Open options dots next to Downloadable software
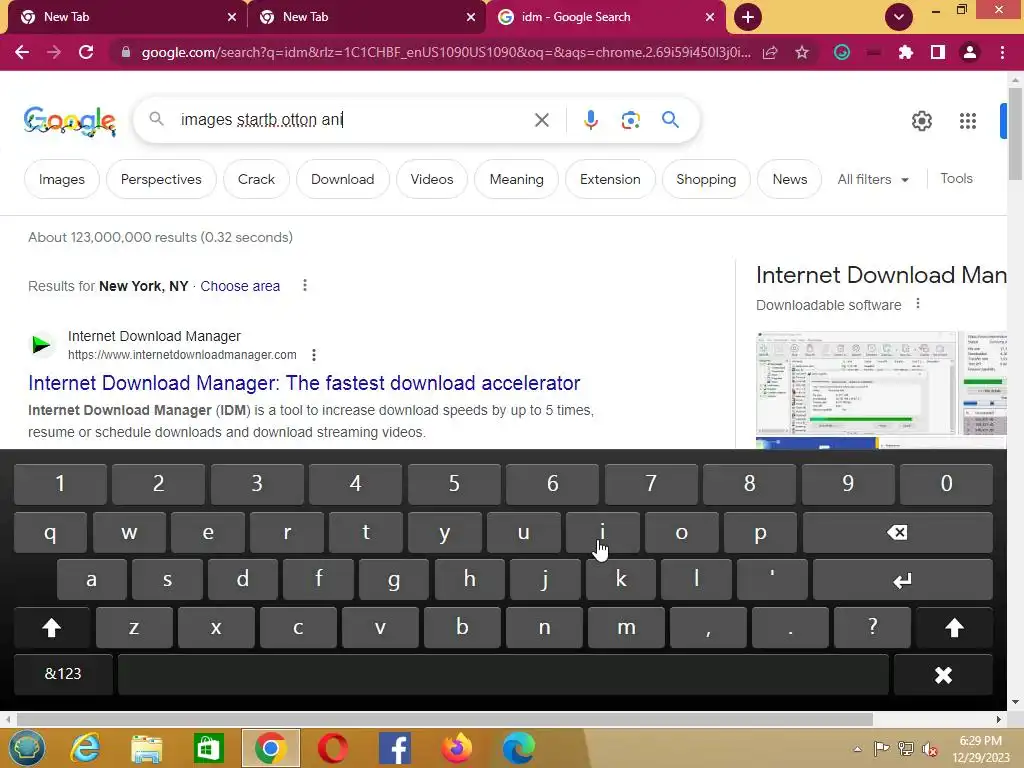 coord(918,304)
